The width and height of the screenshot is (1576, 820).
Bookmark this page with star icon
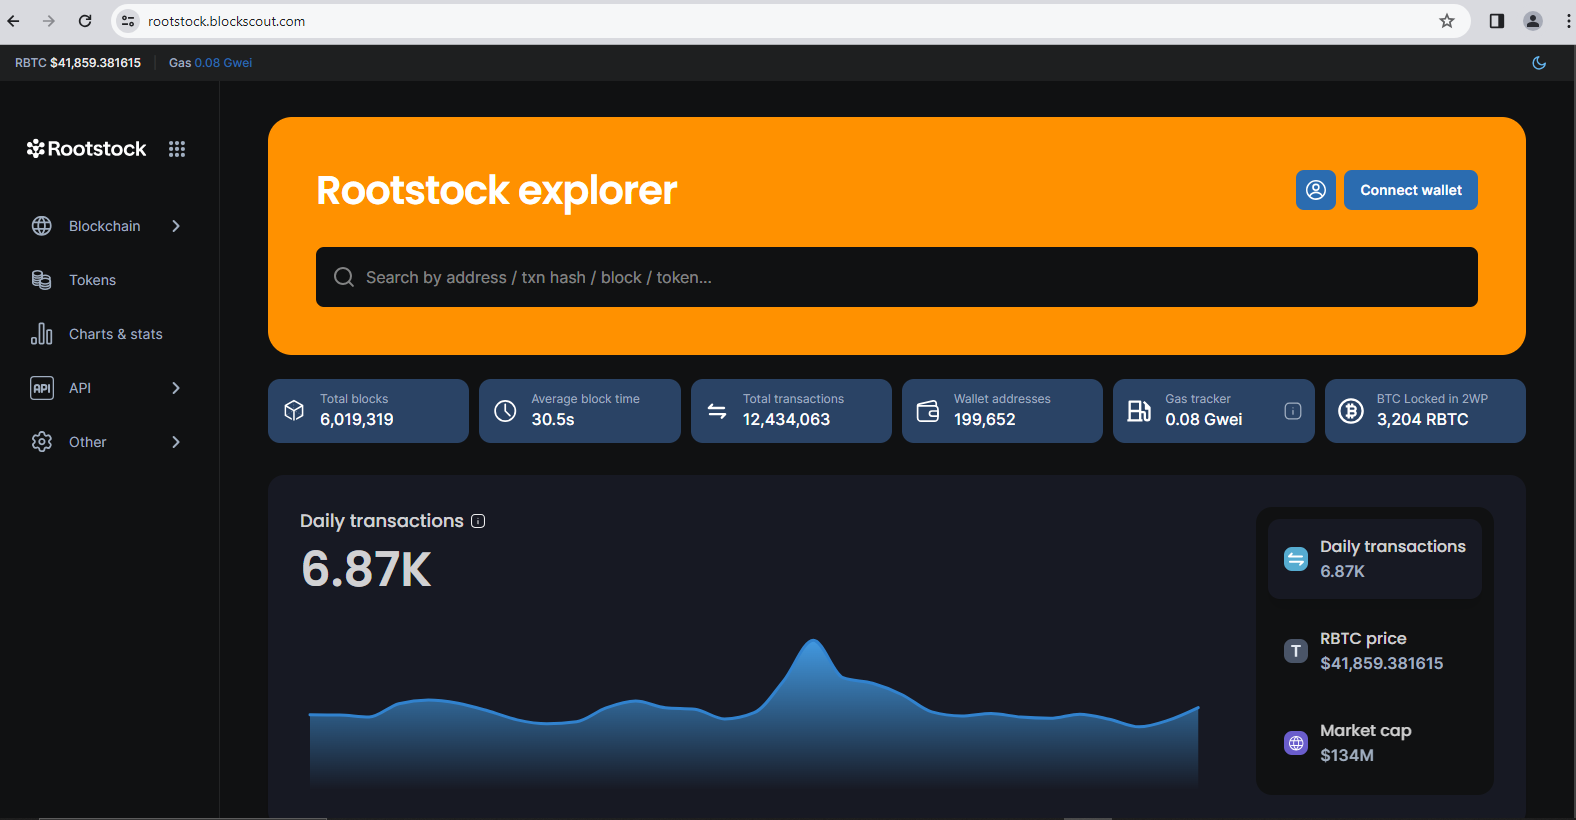click(x=1446, y=21)
